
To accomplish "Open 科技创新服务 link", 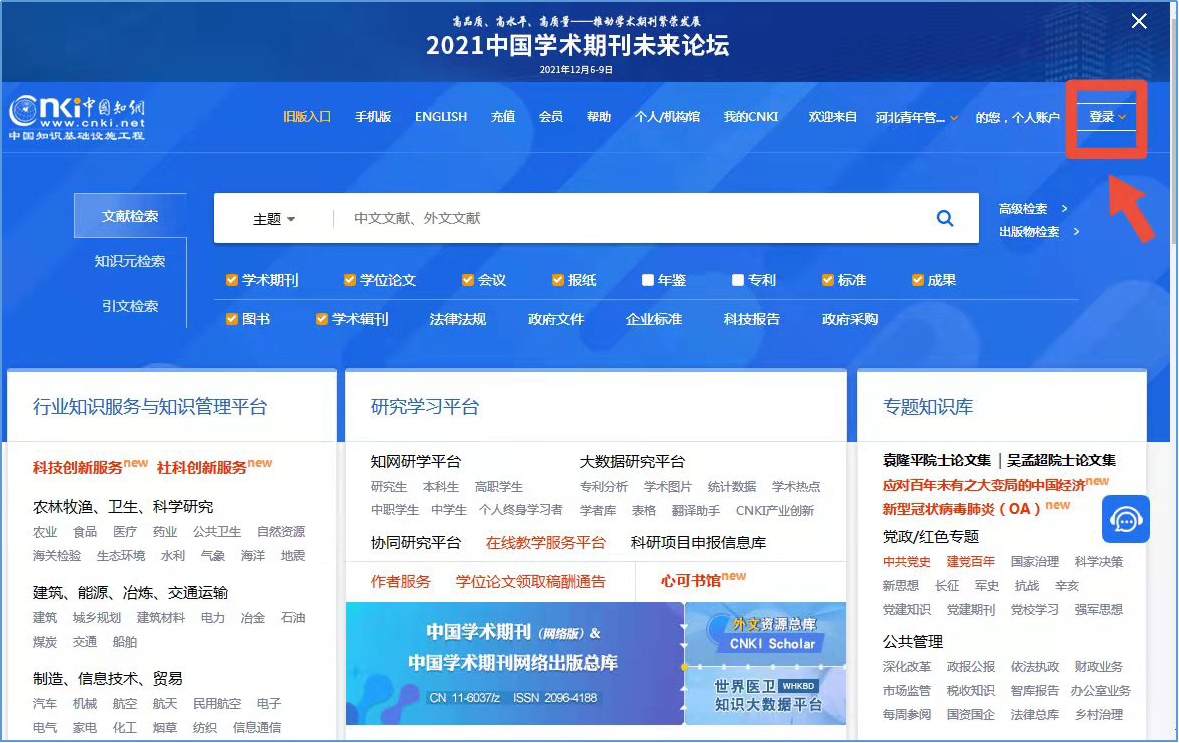I will [77, 467].
